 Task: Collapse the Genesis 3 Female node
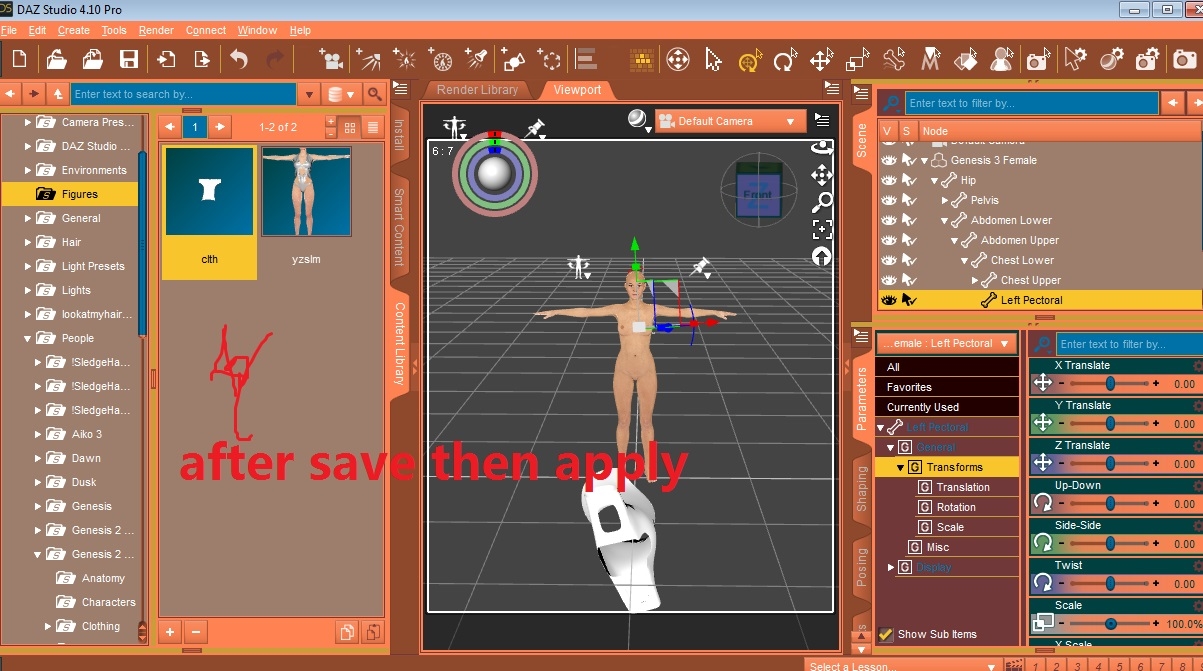925,160
